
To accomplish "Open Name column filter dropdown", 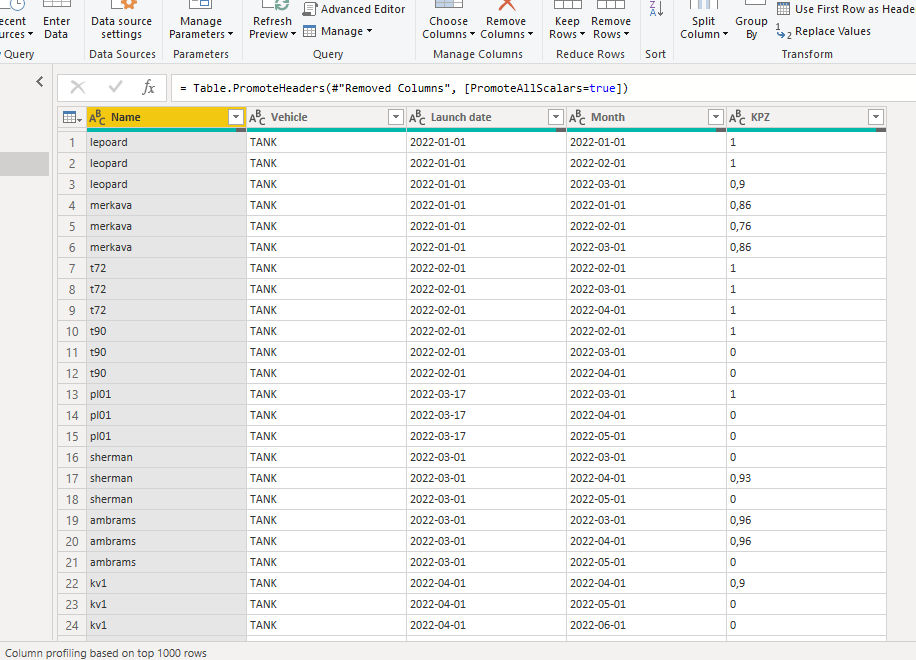I will click(x=235, y=117).
